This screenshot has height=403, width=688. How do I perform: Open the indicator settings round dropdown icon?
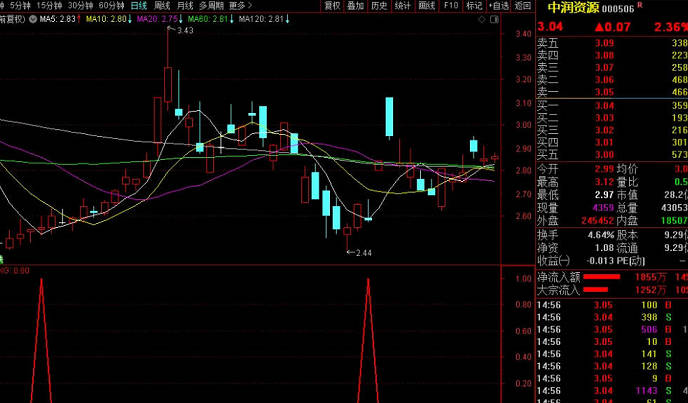(x=33, y=19)
